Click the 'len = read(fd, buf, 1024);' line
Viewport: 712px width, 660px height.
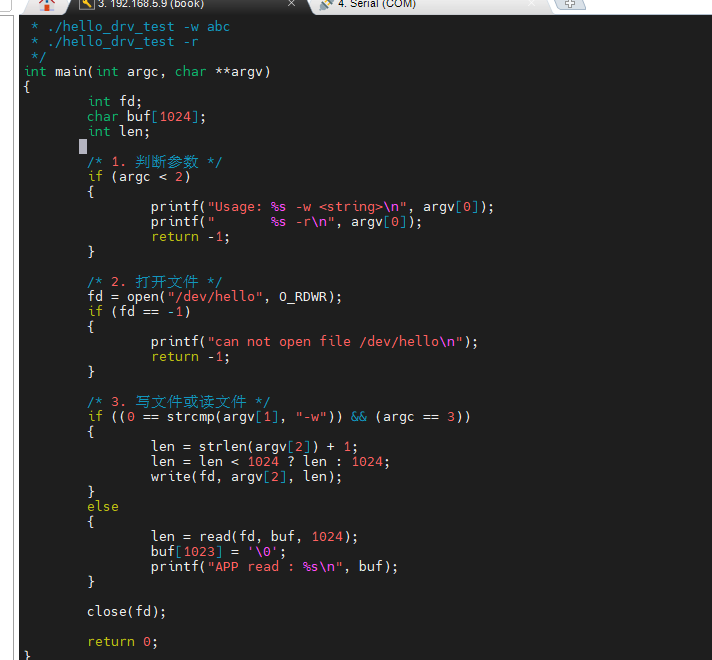pyautogui.click(x=254, y=536)
